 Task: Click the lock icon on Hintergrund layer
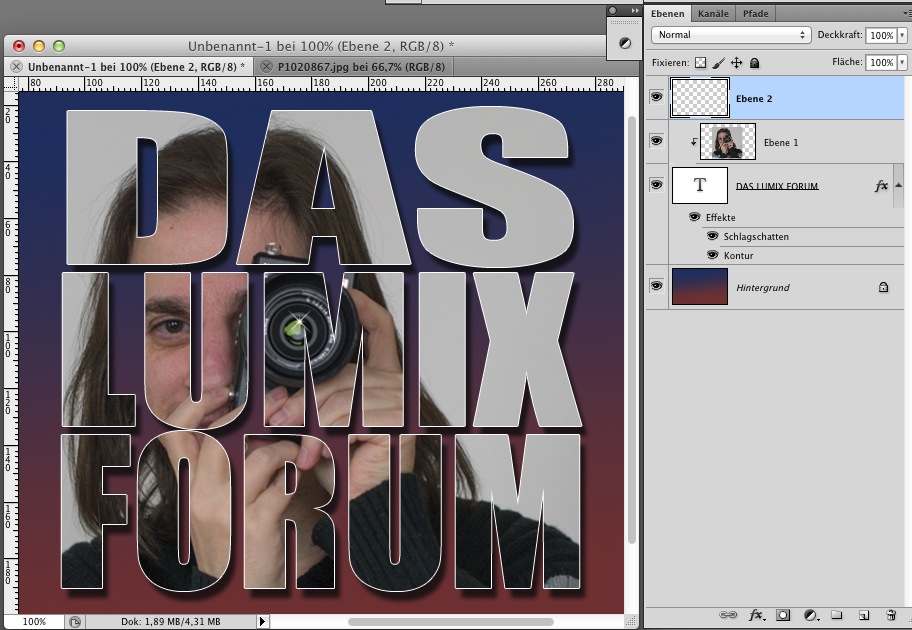pos(883,287)
